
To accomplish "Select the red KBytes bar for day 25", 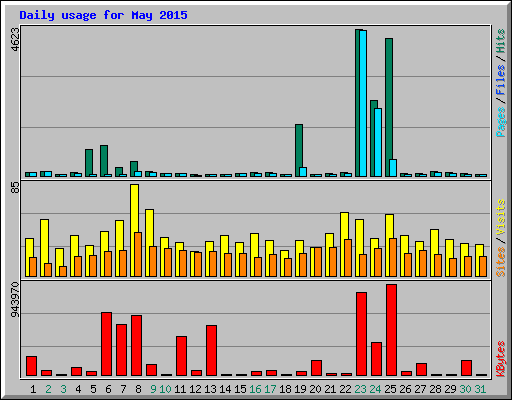I will click(391, 330).
